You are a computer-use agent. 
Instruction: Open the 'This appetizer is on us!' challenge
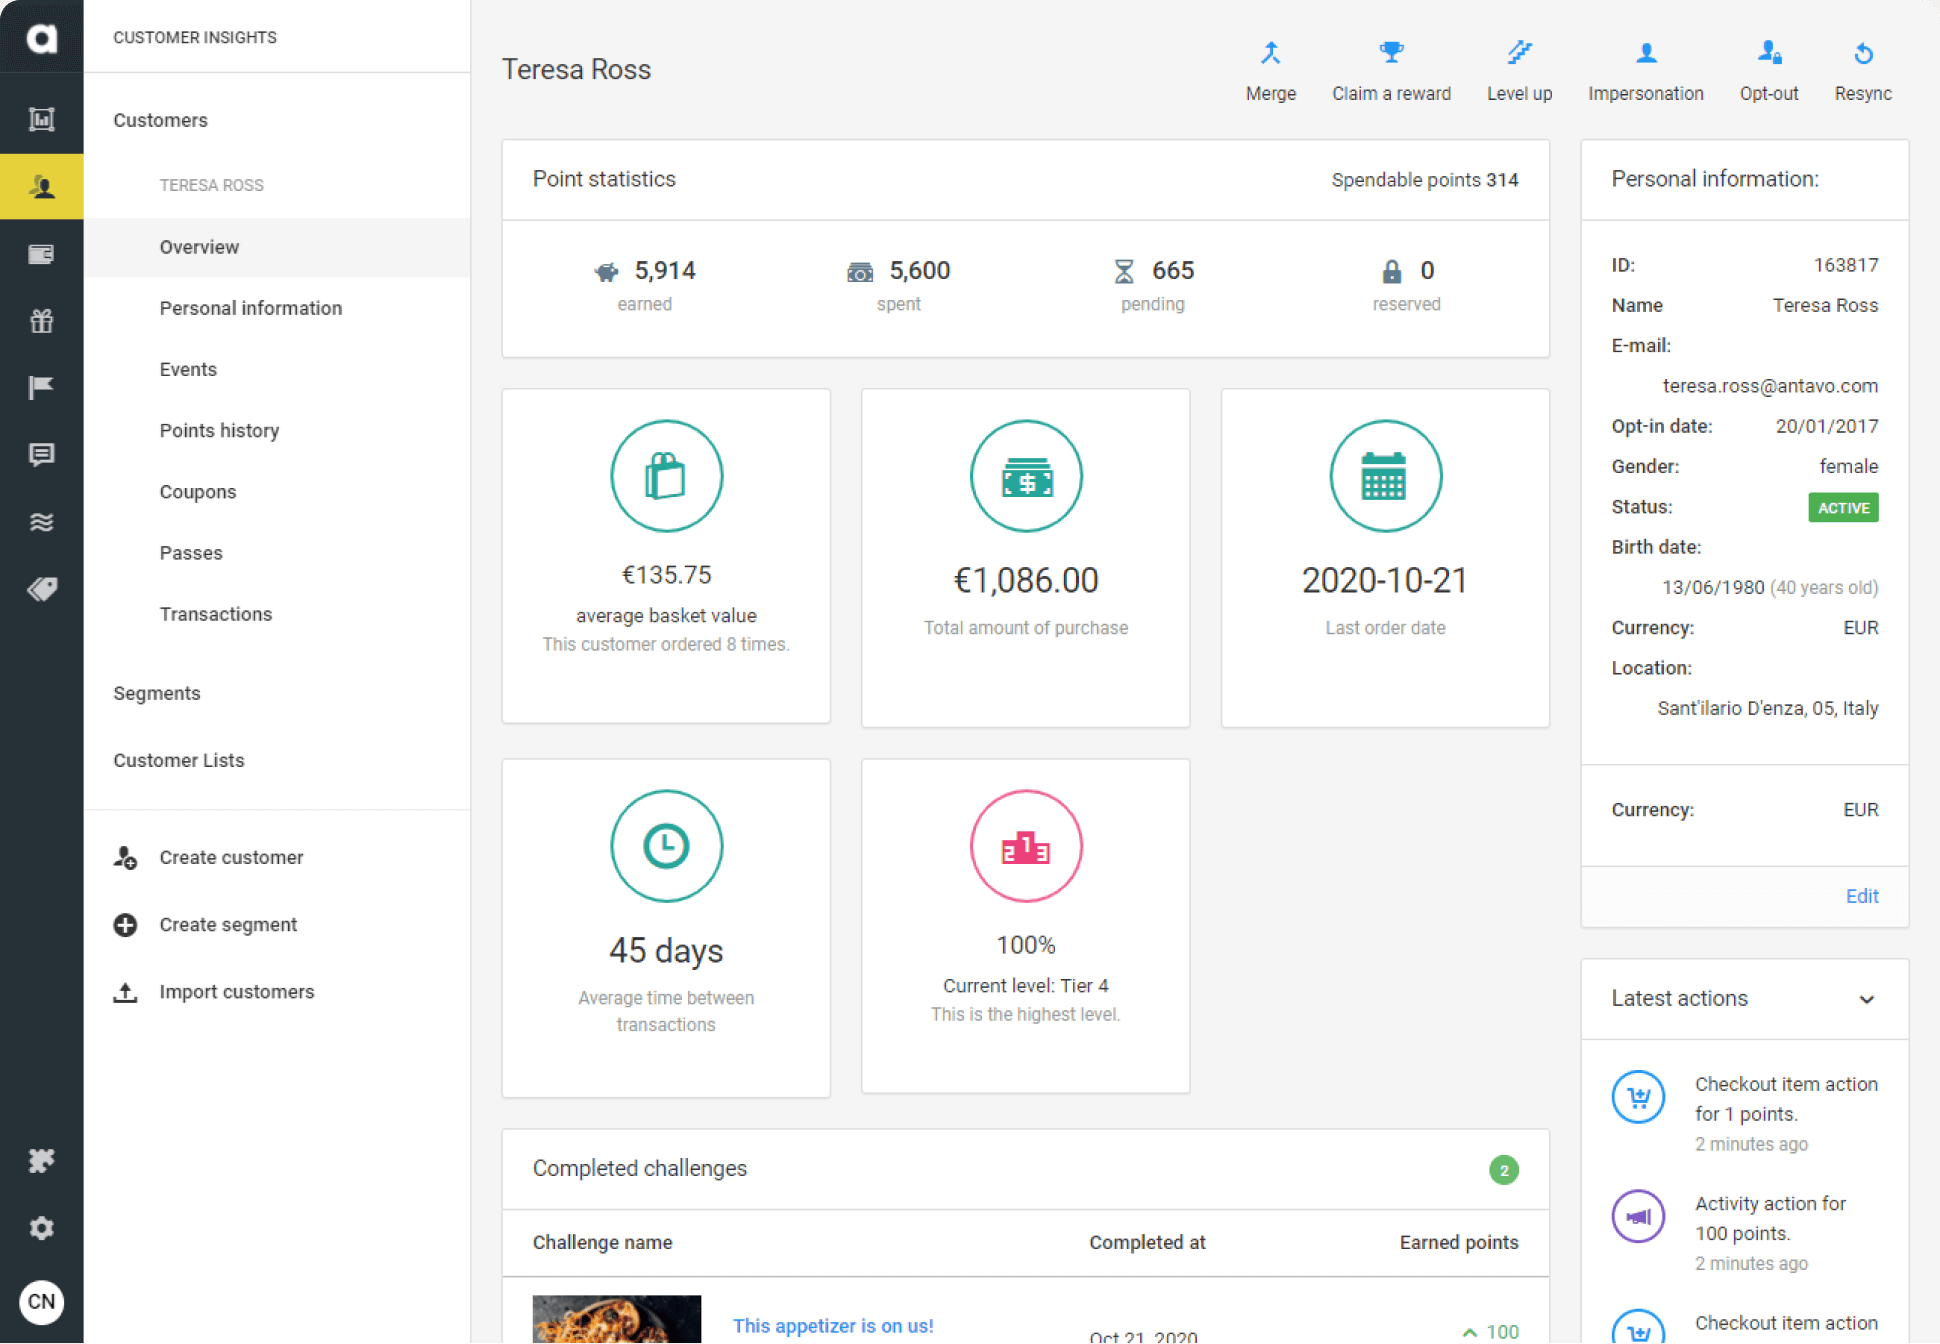point(833,1326)
